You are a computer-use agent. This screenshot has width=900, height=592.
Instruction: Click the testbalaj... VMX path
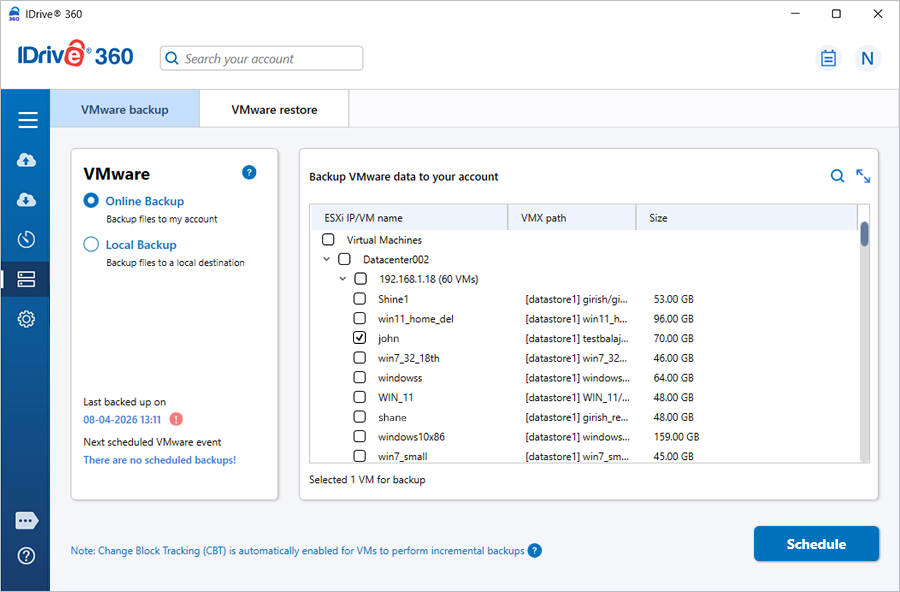tap(577, 338)
